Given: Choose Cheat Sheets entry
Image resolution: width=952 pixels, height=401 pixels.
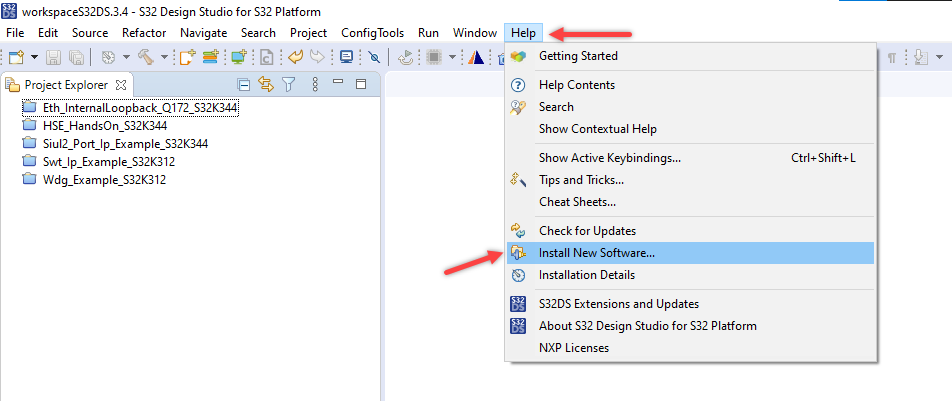Looking at the screenshot, I should click(690, 202).
